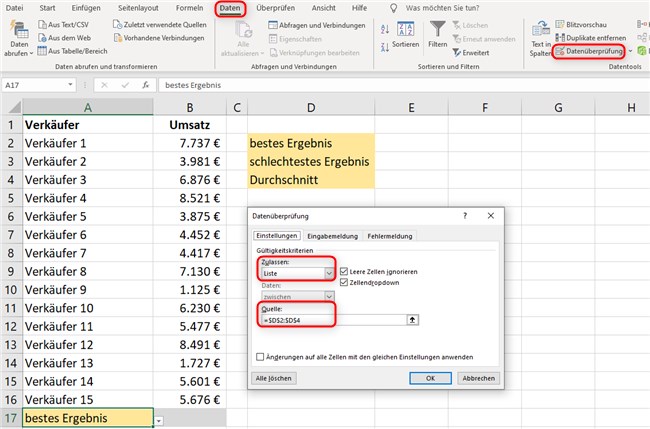The image size is (650, 429).
Task: Open Abfragen und Verbindungen pane
Action: pyautogui.click(x=317, y=25)
